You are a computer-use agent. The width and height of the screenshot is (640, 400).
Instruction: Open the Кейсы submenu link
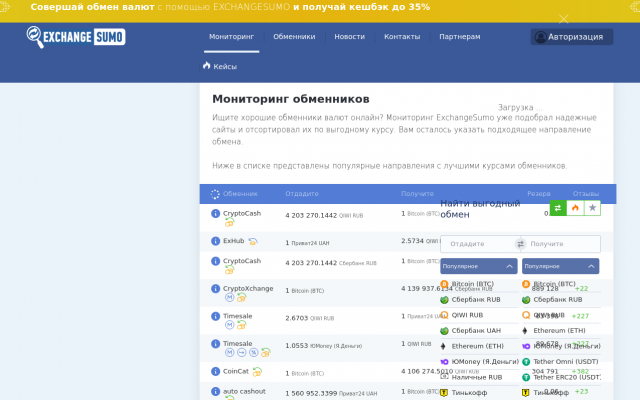tap(225, 67)
